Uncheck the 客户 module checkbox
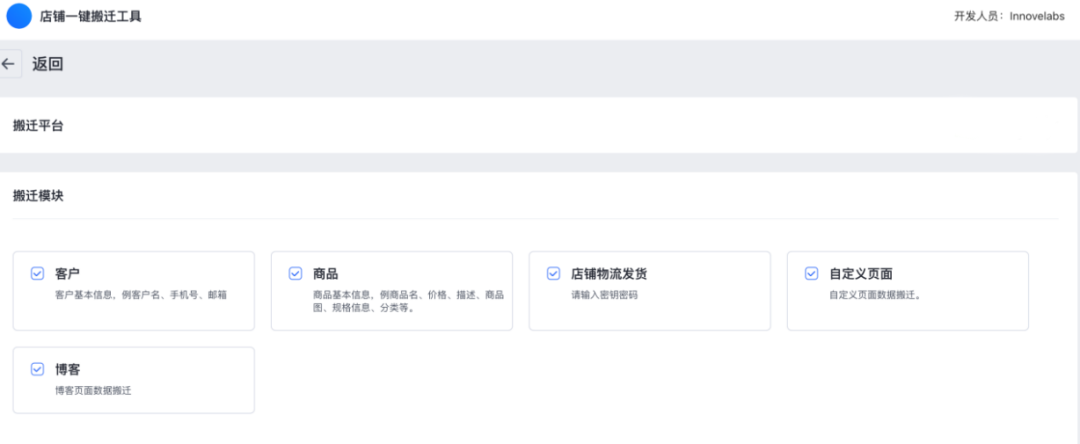Image resolution: width=1080 pixels, height=444 pixels. (x=37, y=273)
